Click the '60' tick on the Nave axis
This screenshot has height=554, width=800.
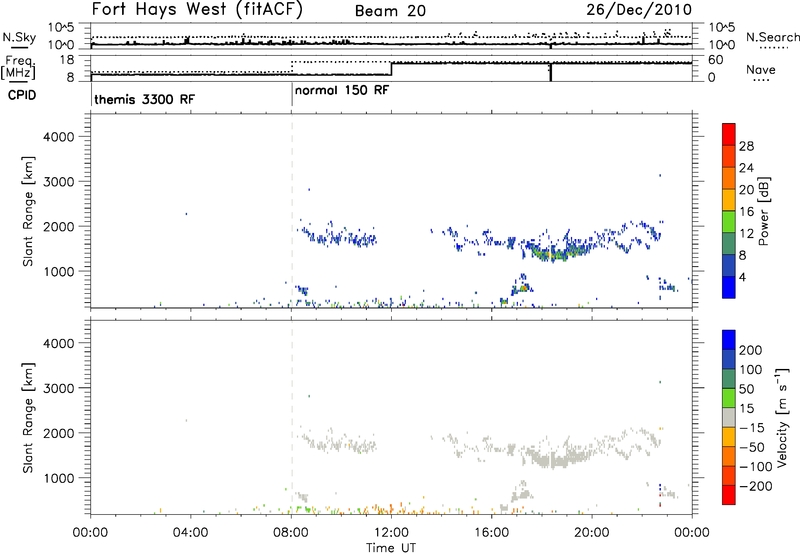point(716,60)
